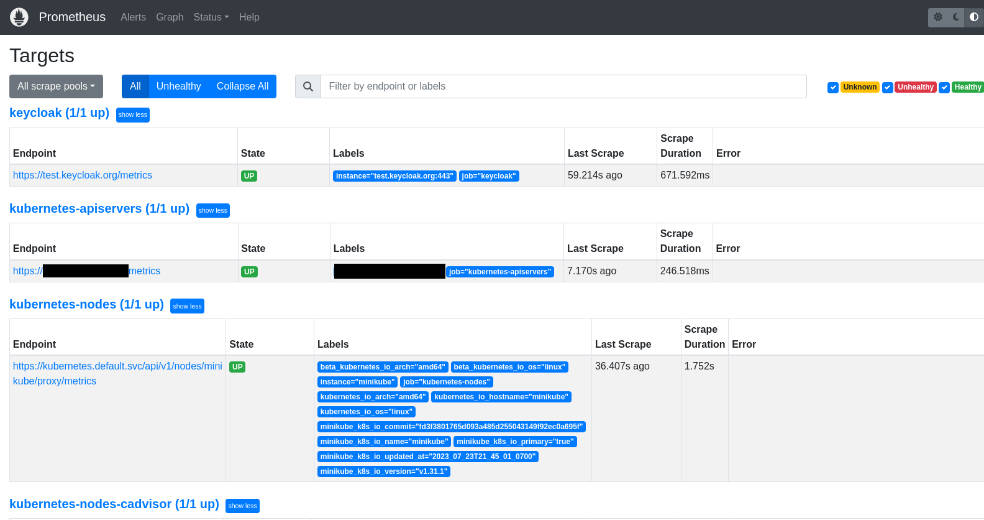Screen dimensions: 984x520
Task: Click the UP badge in kubernetes-apiservers row
Action: click(249, 272)
